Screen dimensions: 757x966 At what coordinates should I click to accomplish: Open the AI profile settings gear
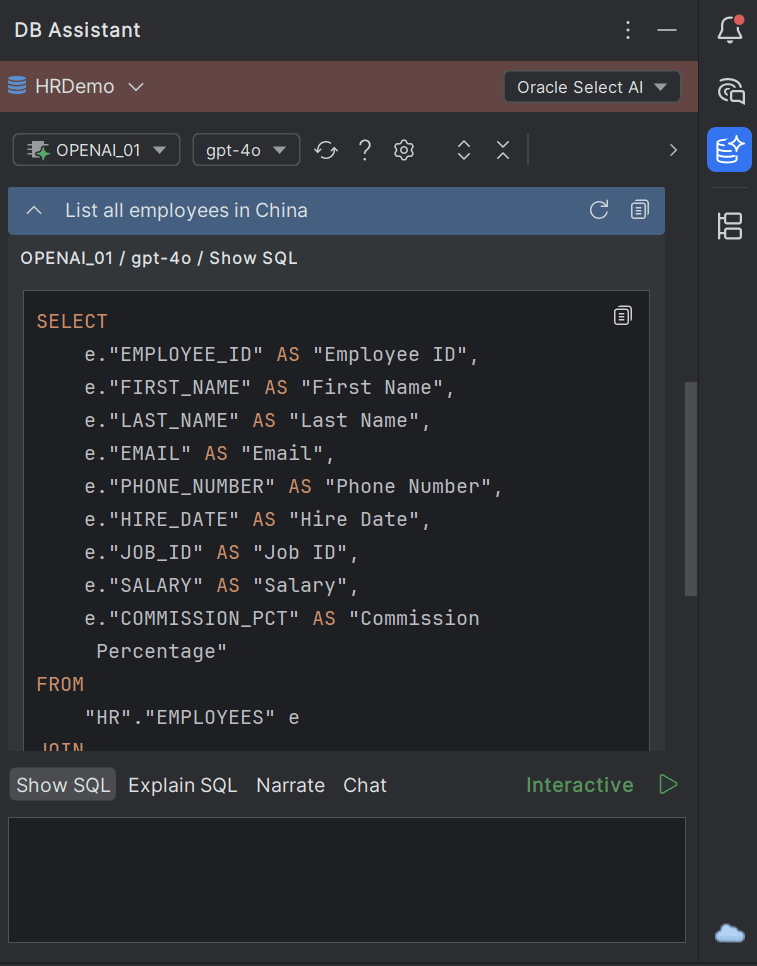pyautogui.click(x=403, y=149)
